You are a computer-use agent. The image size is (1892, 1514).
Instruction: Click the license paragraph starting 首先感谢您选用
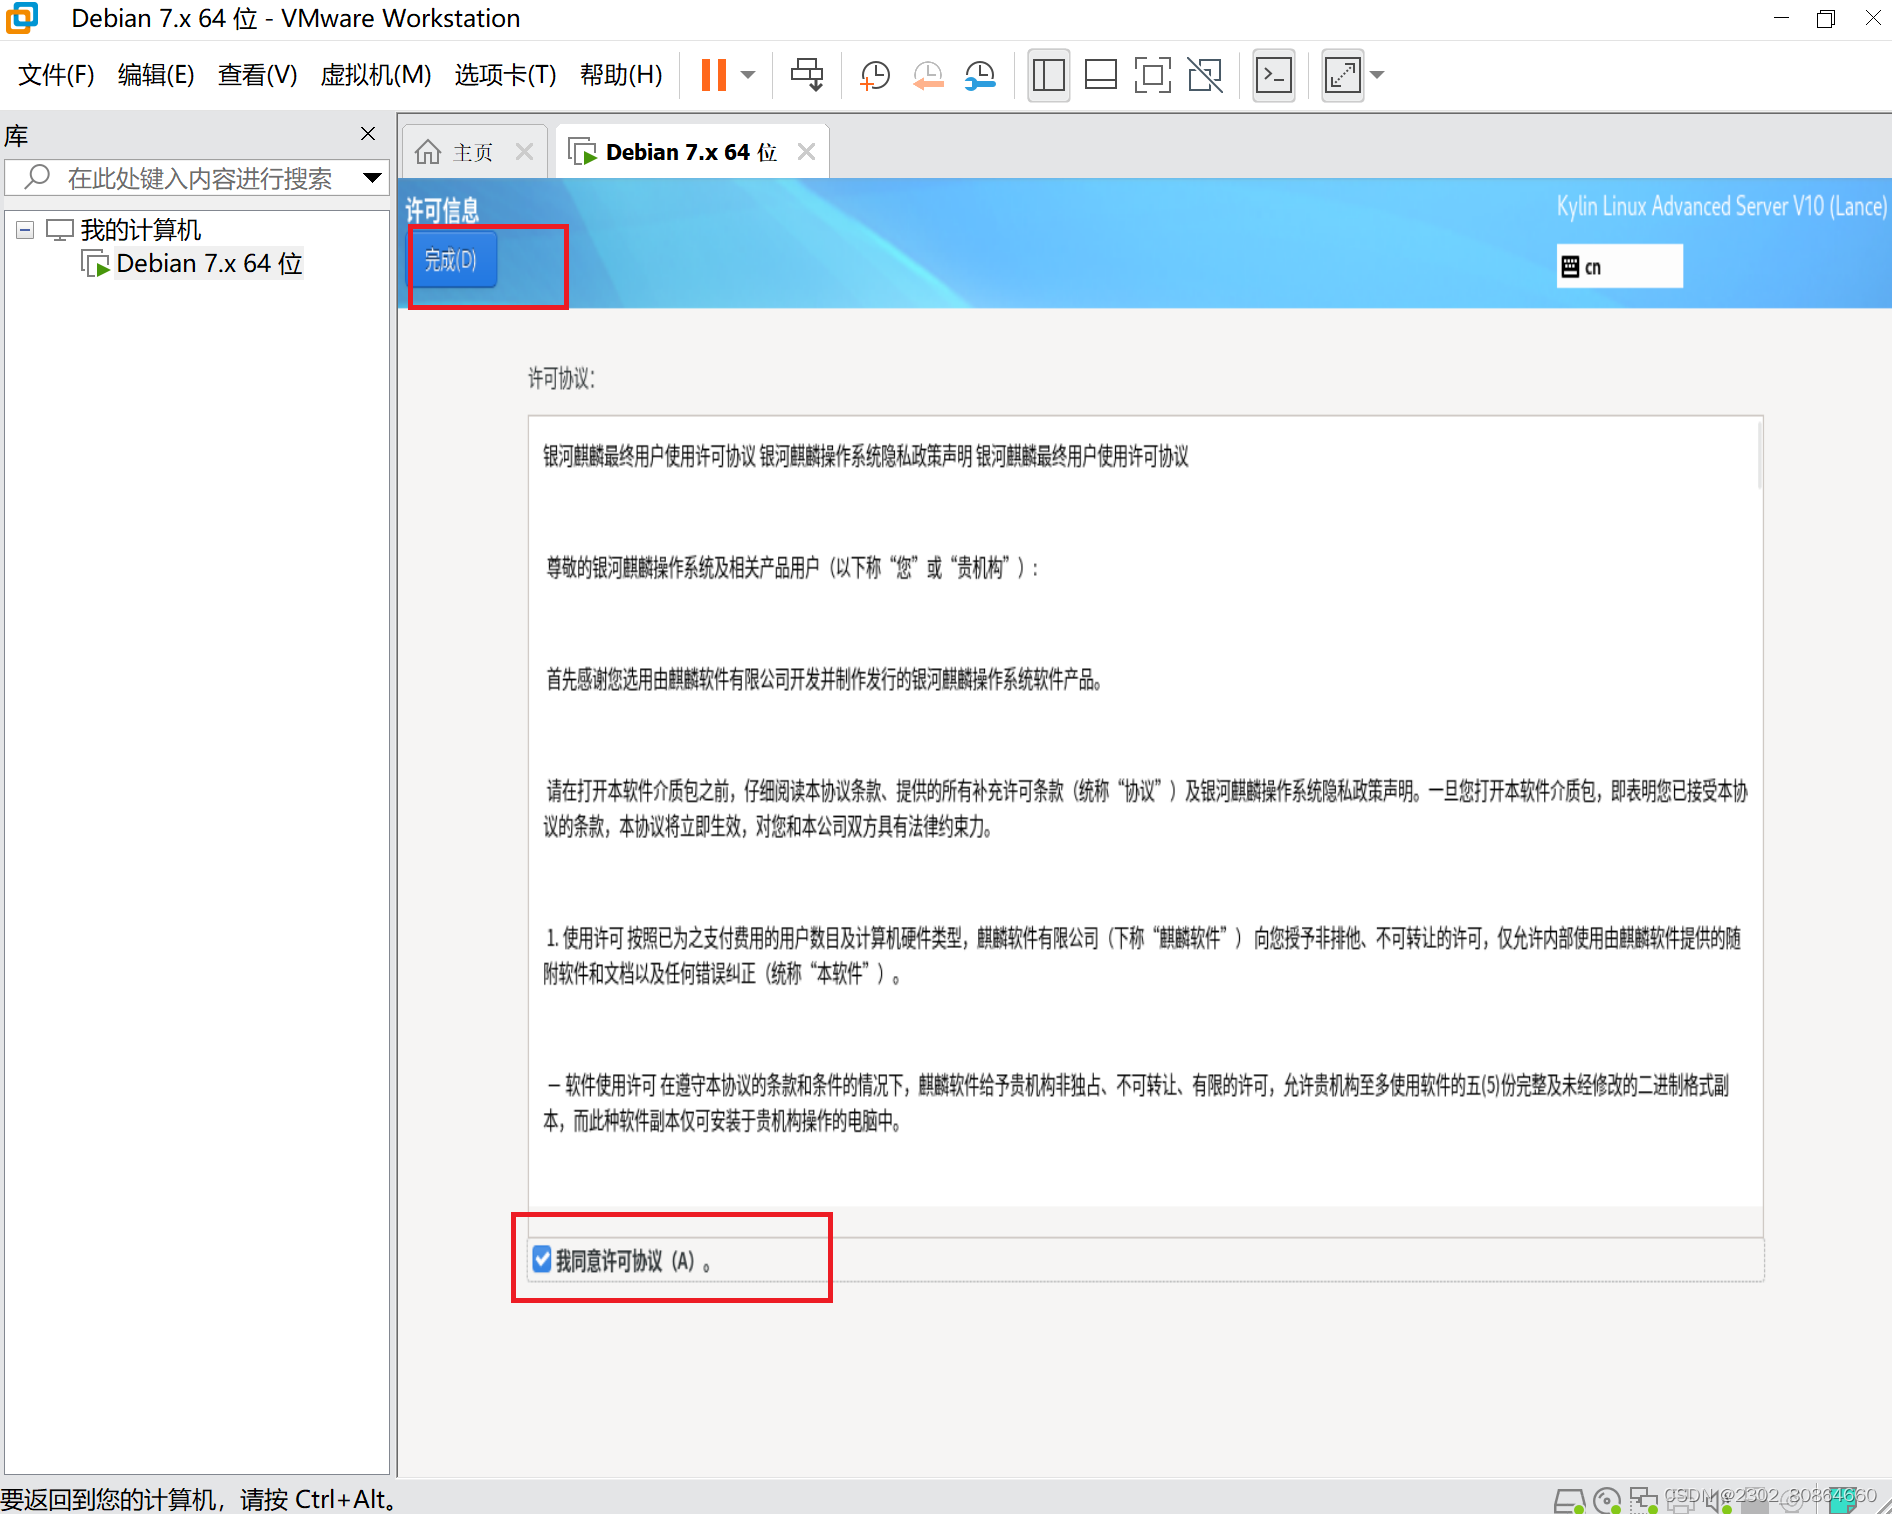[823, 680]
